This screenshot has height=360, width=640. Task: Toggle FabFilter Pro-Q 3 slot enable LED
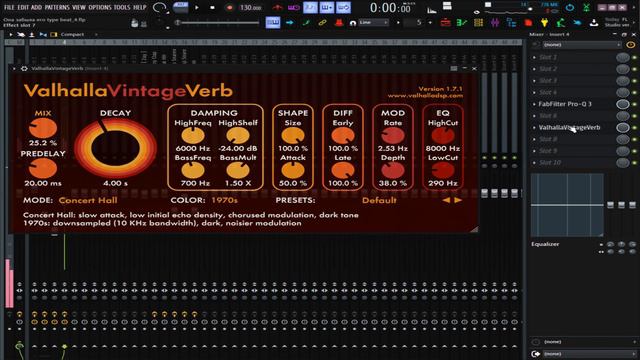(x=634, y=104)
